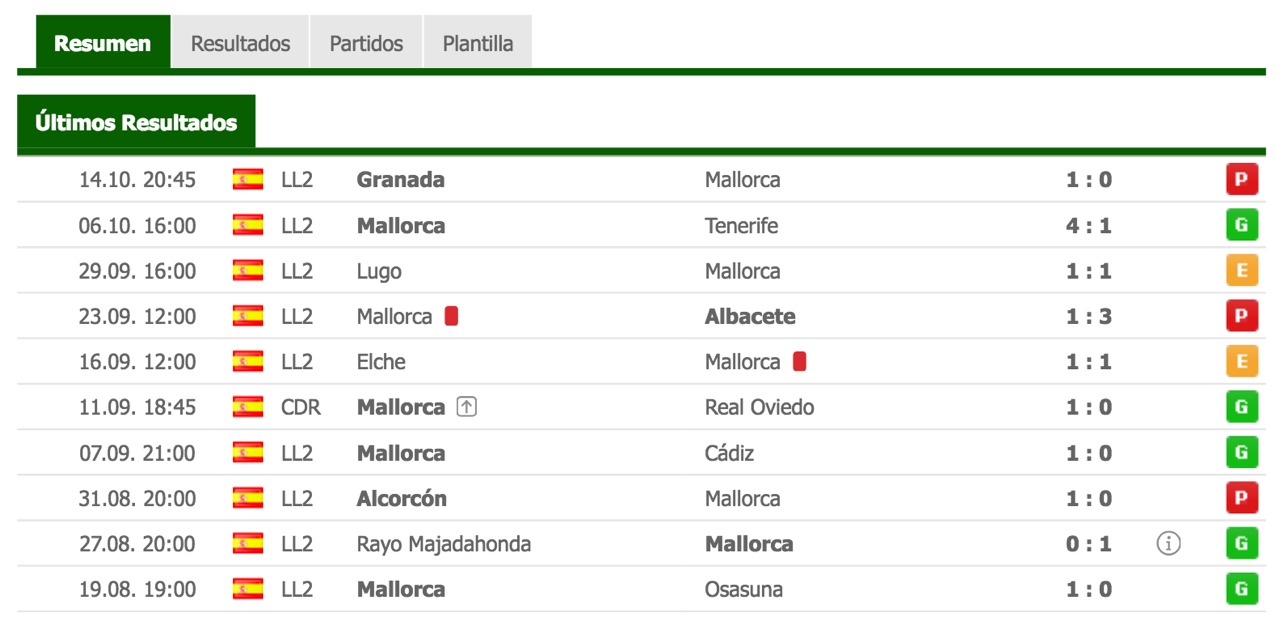Click the orange E badge for Elche match
The width and height of the screenshot is (1280, 622).
coord(1241,361)
